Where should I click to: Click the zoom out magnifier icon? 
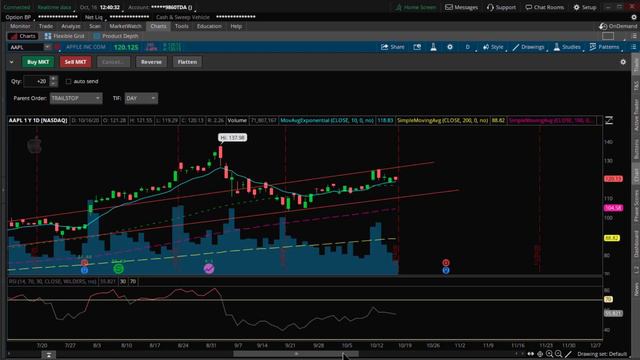coord(558,354)
